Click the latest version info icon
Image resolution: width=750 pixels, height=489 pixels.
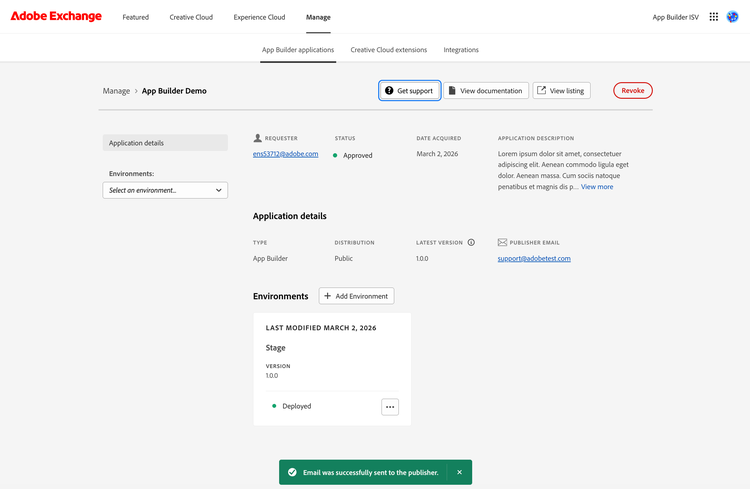pyautogui.click(x=471, y=242)
